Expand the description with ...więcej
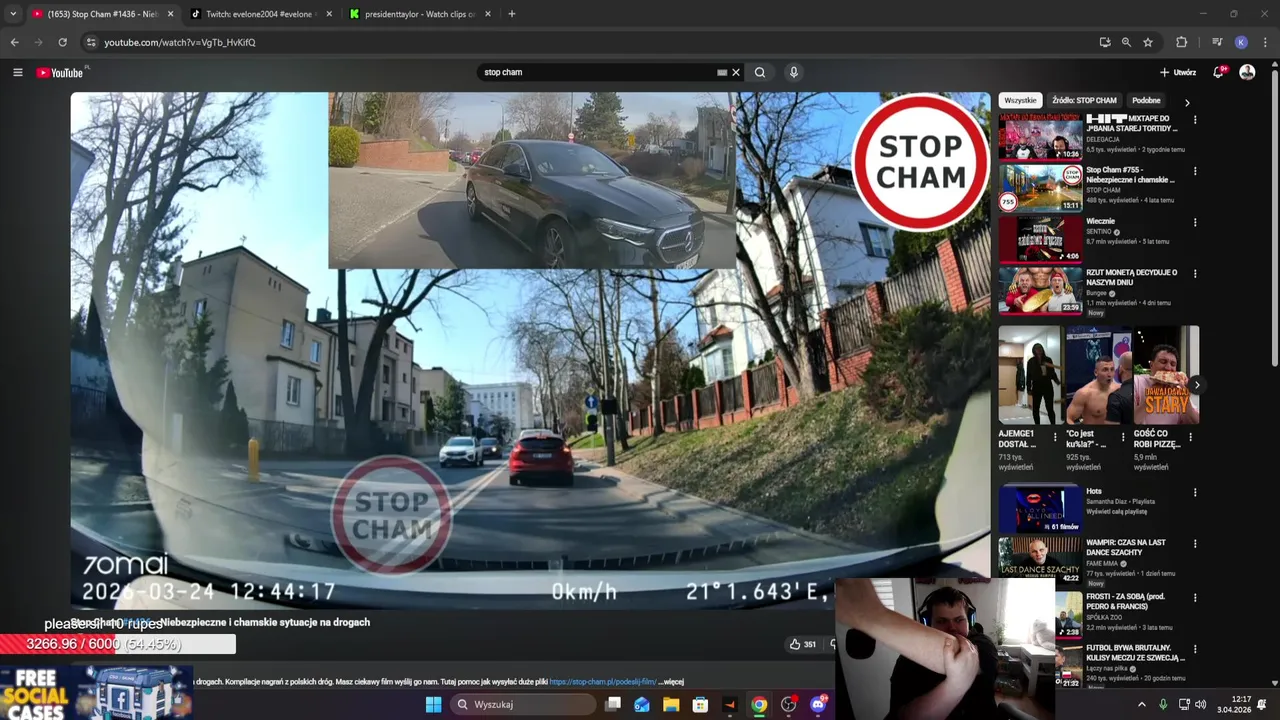 point(672,682)
